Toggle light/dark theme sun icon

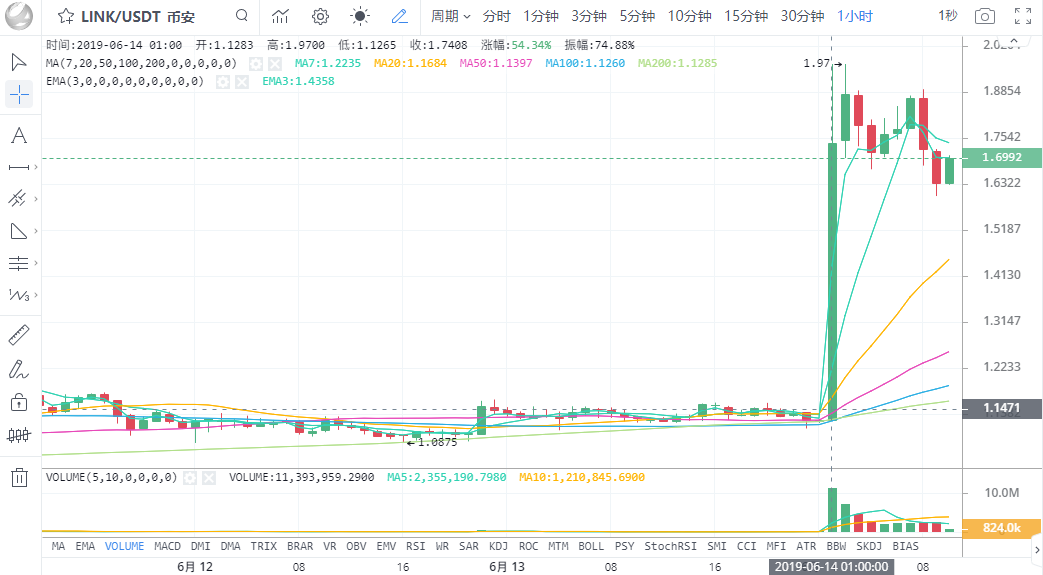tap(360, 16)
